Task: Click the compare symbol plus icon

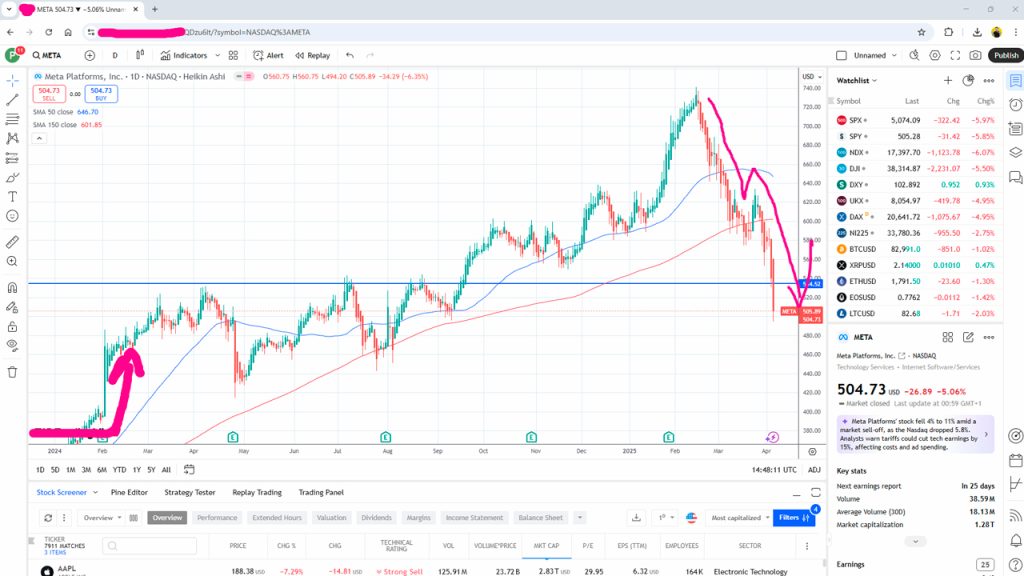Action: coord(89,56)
